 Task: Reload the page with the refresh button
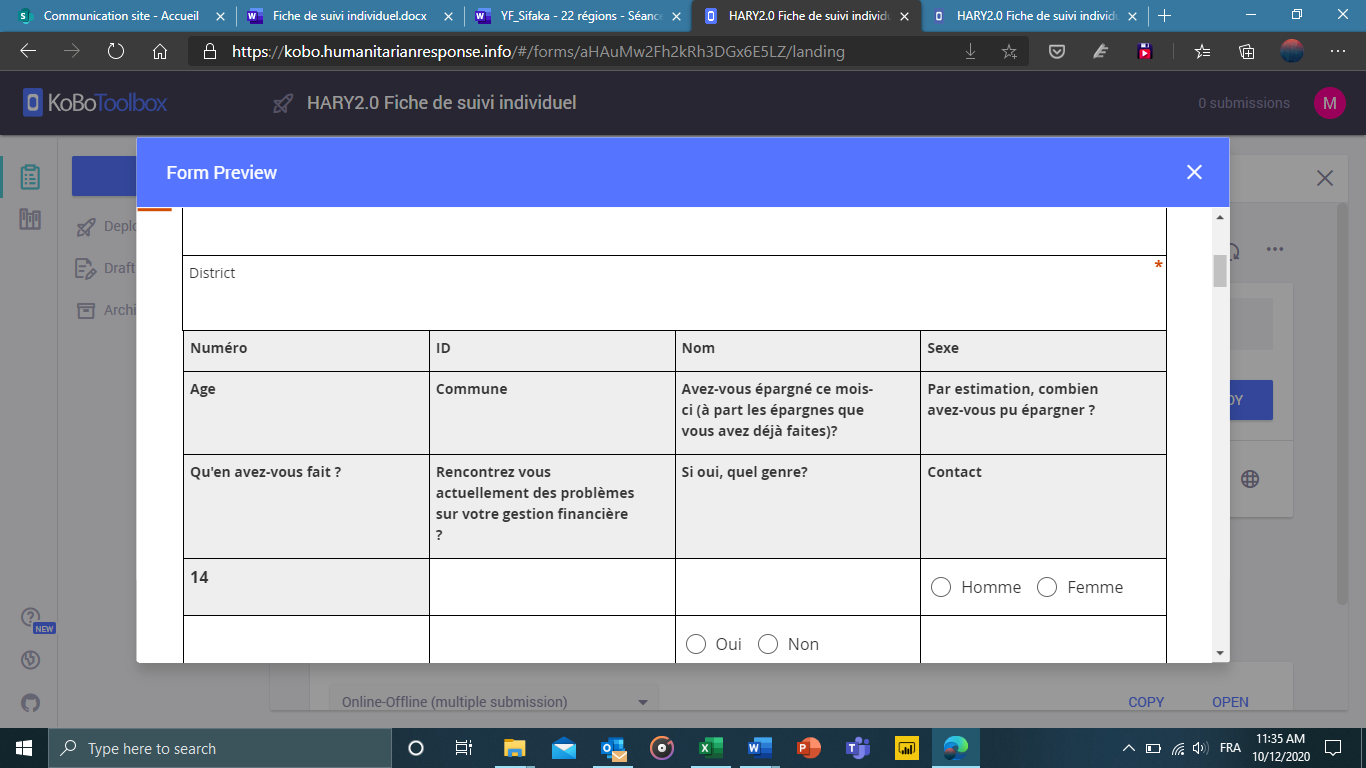point(115,52)
